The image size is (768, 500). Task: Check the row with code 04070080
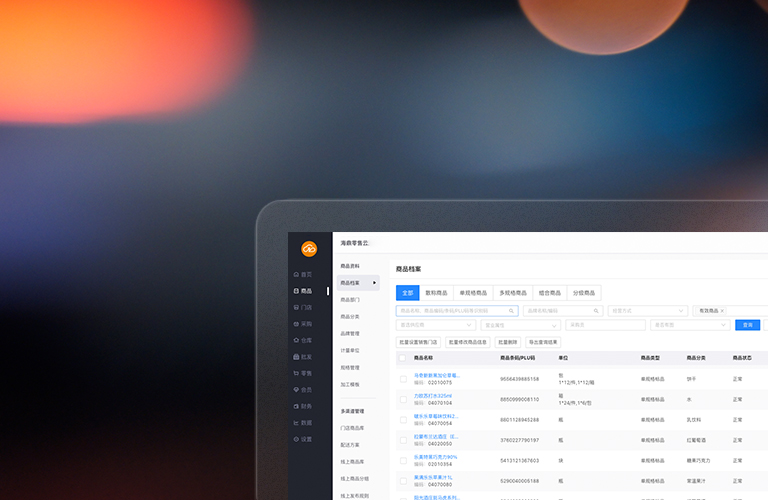[x=403, y=481]
